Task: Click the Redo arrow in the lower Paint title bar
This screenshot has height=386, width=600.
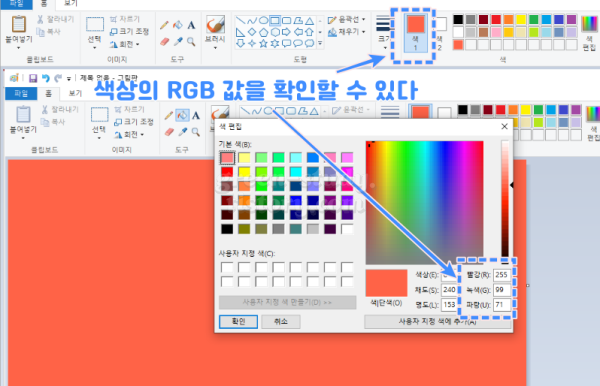Action: click(58, 78)
